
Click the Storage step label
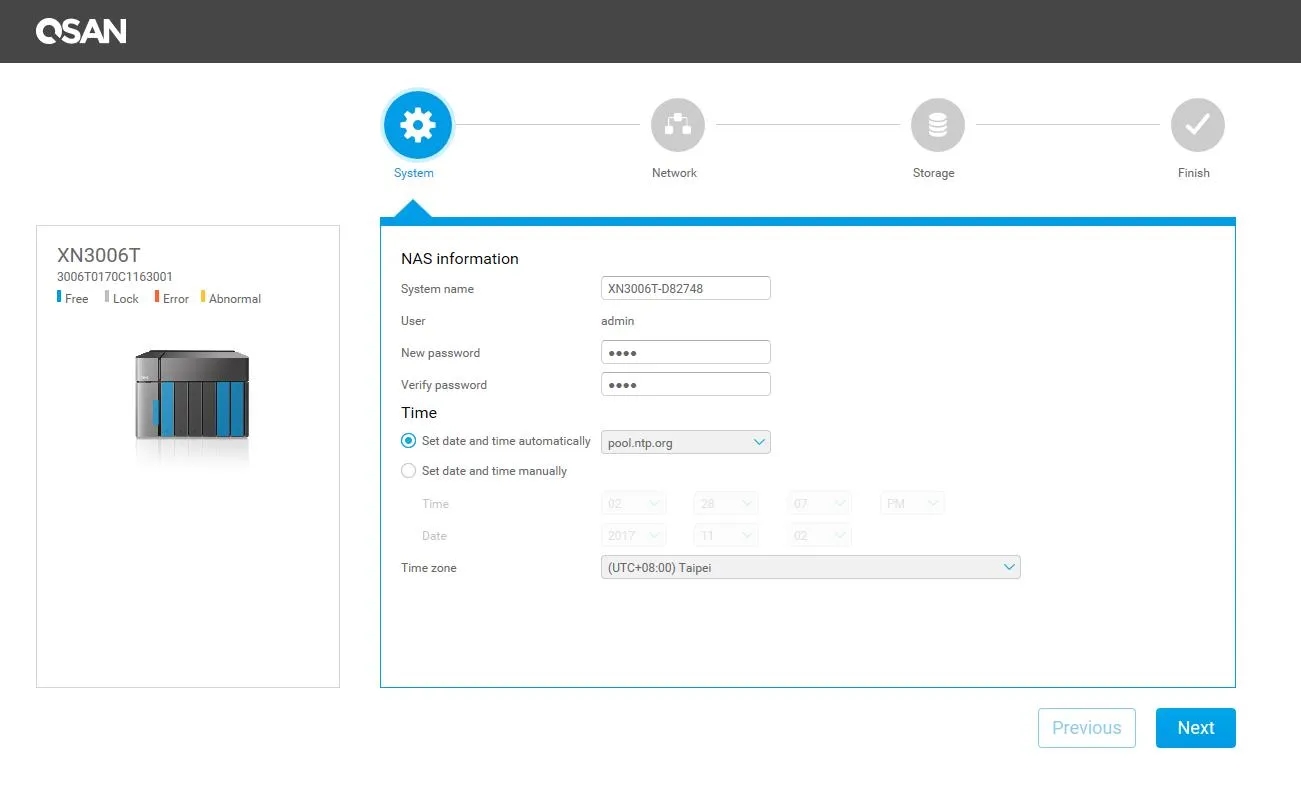pyautogui.click(x=933, y=173)
